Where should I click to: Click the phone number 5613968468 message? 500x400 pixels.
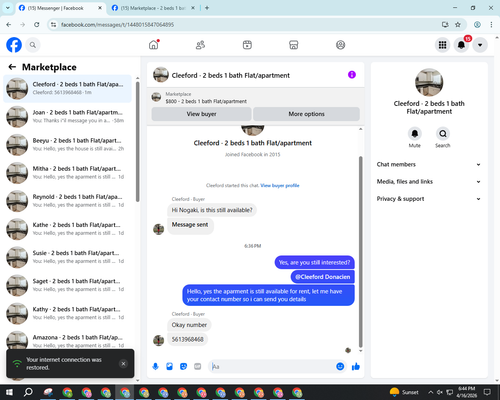[188, 339]
